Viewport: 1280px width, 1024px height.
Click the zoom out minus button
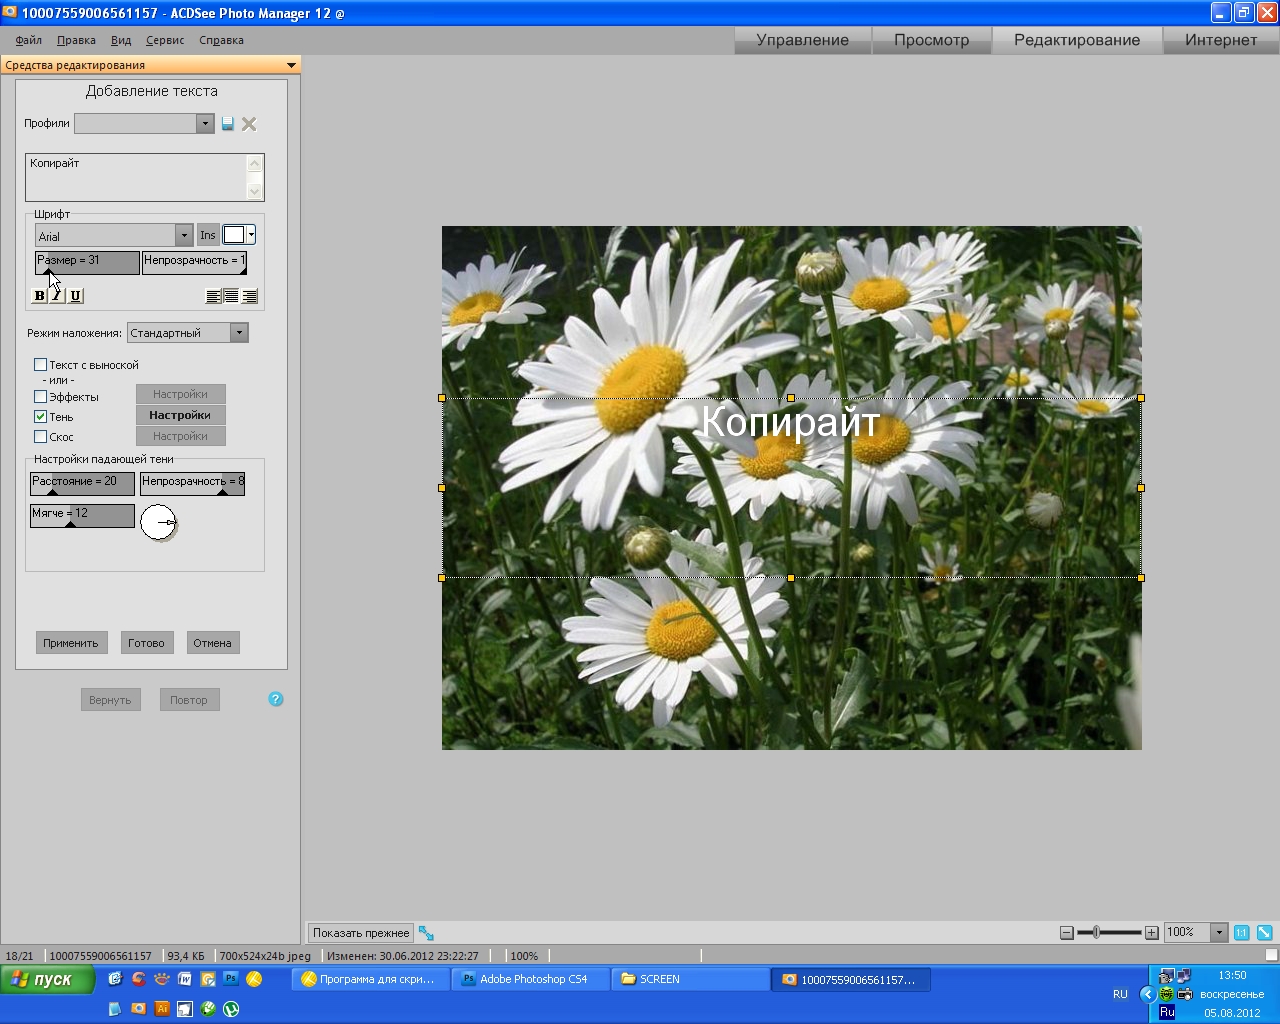coord(1066,932)
